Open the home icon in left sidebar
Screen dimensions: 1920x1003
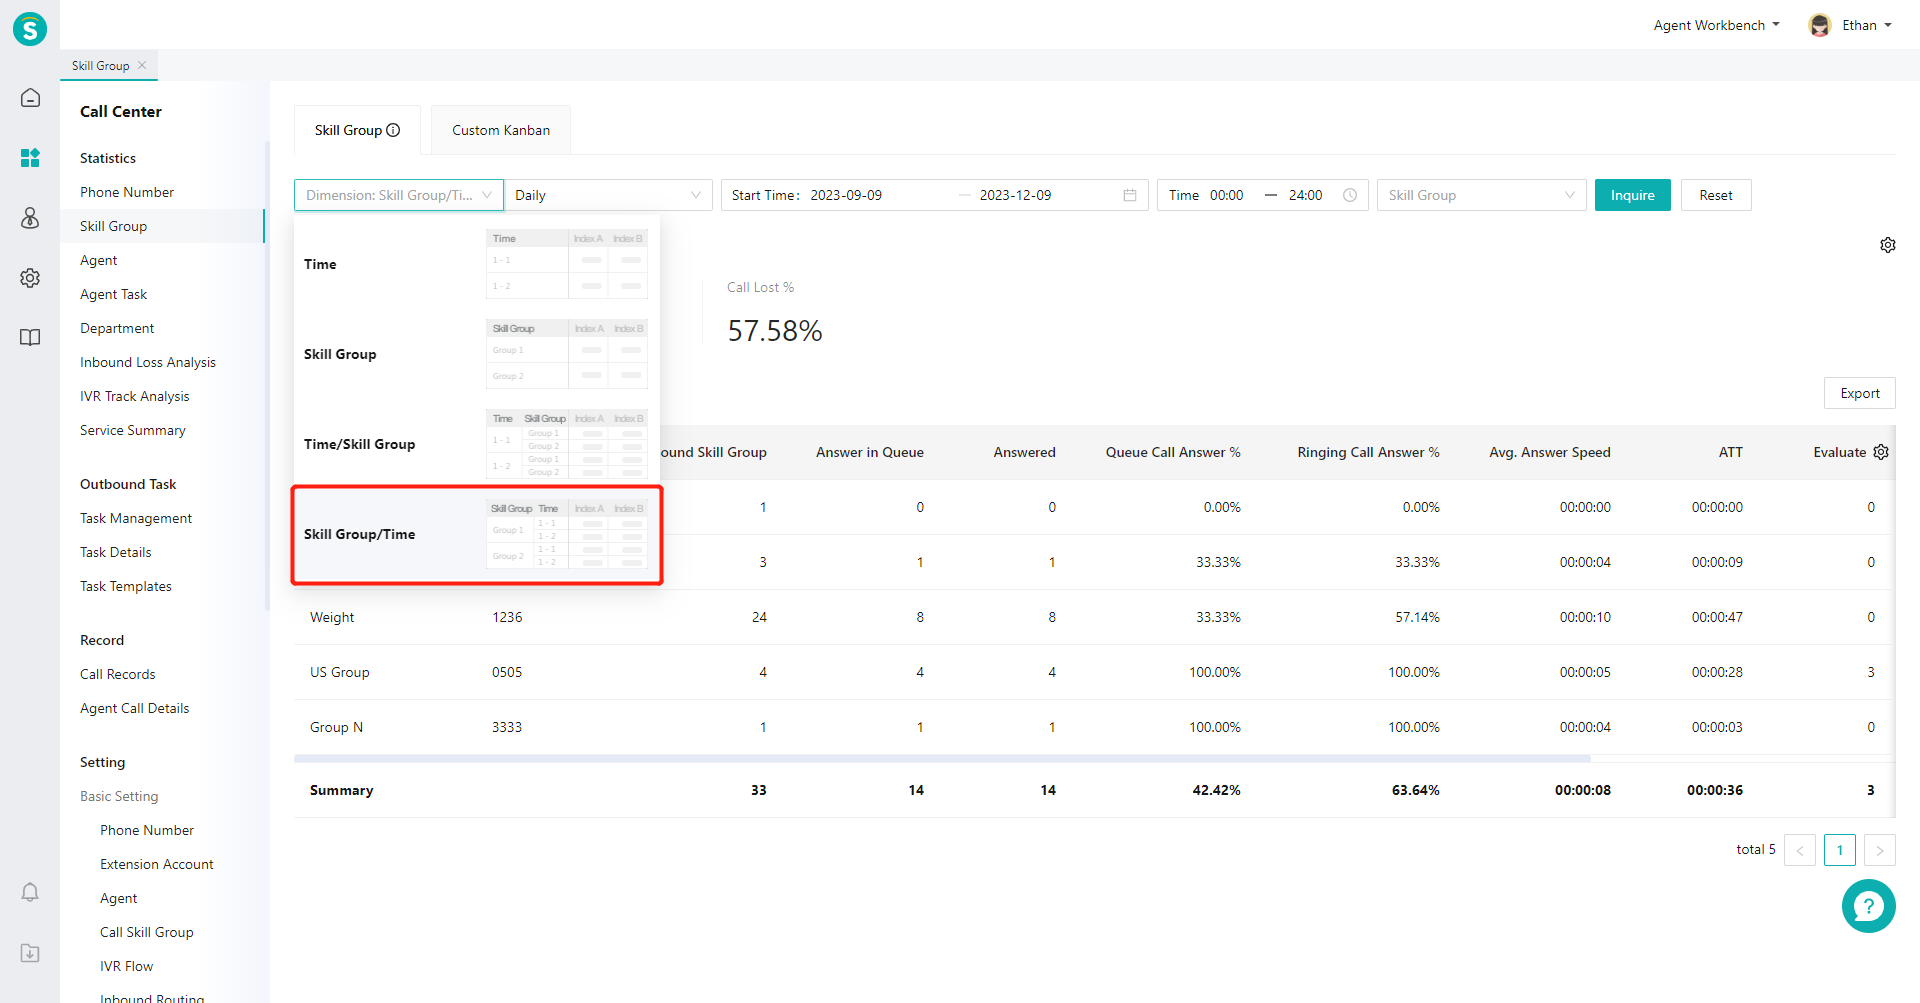click(x=30, y=98)
